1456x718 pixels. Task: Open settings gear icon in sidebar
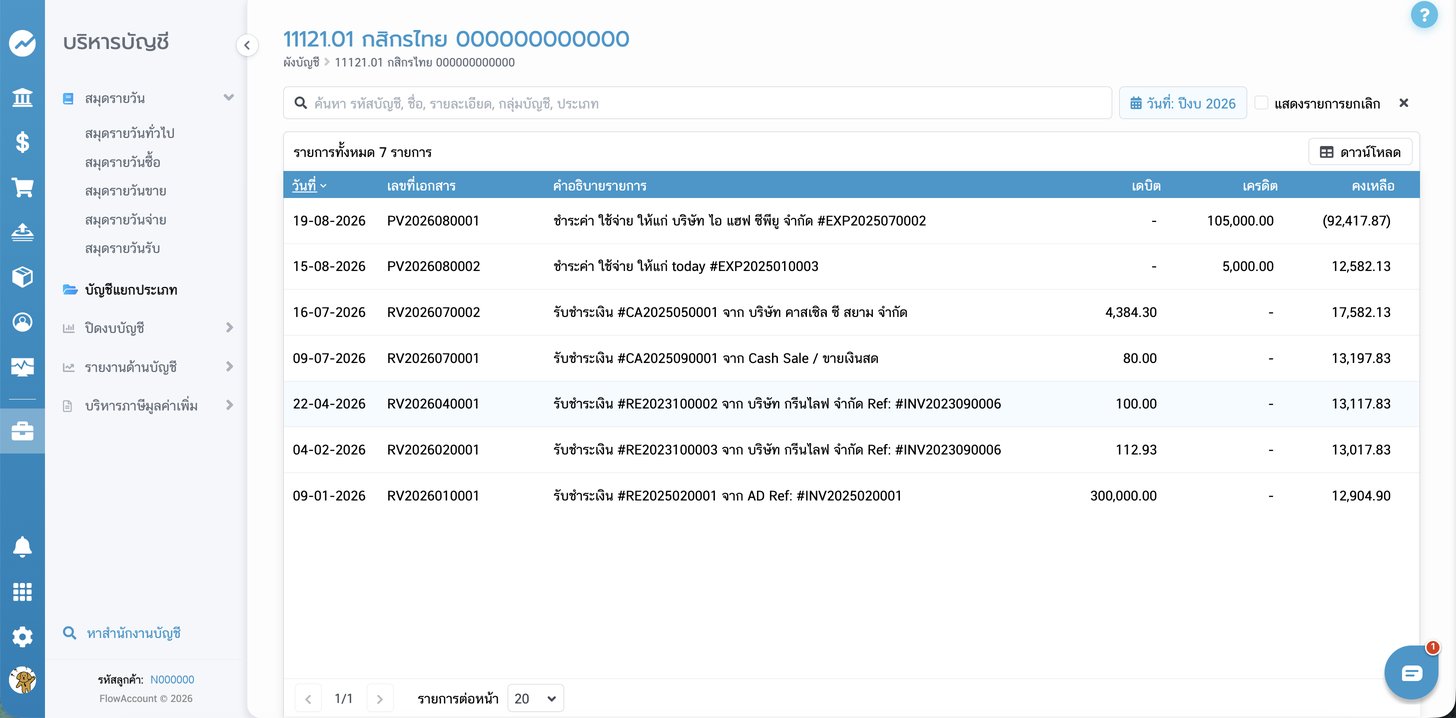[22, 637]
